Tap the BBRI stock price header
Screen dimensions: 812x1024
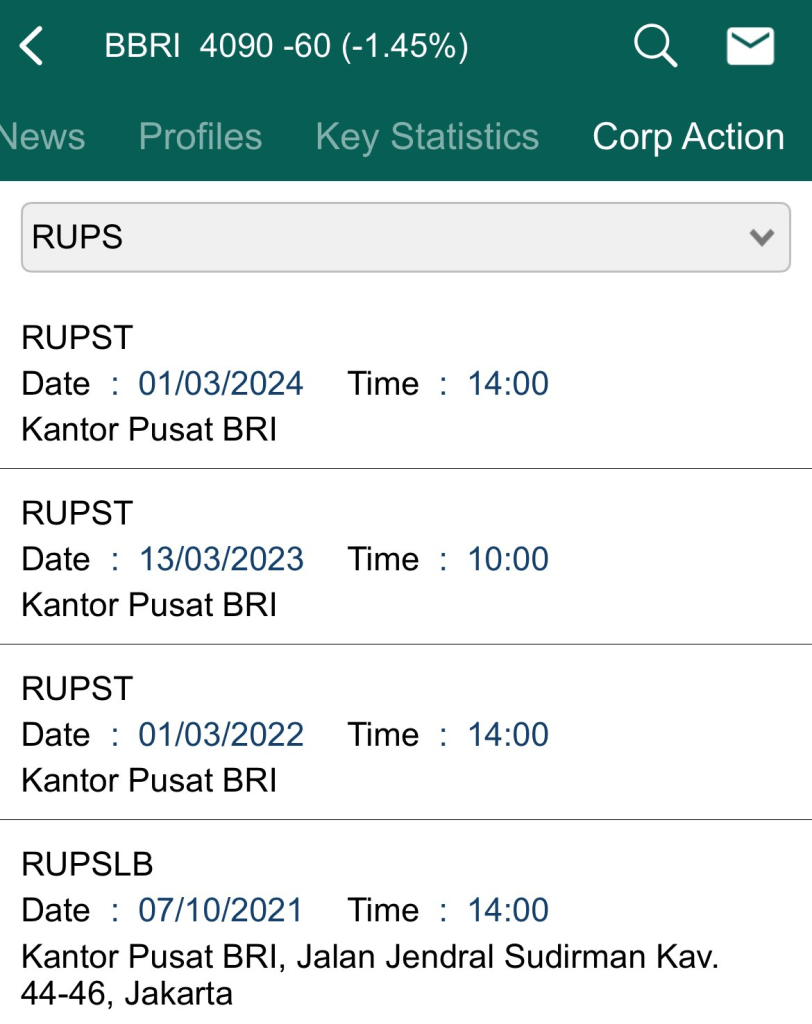coord(286,46)
